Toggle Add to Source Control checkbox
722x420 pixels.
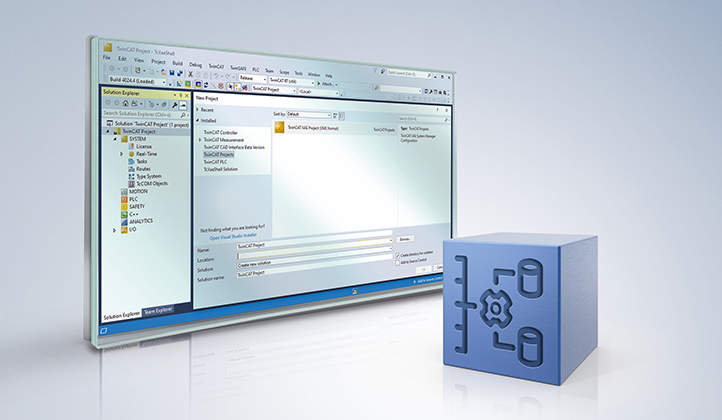coord(397,263)
